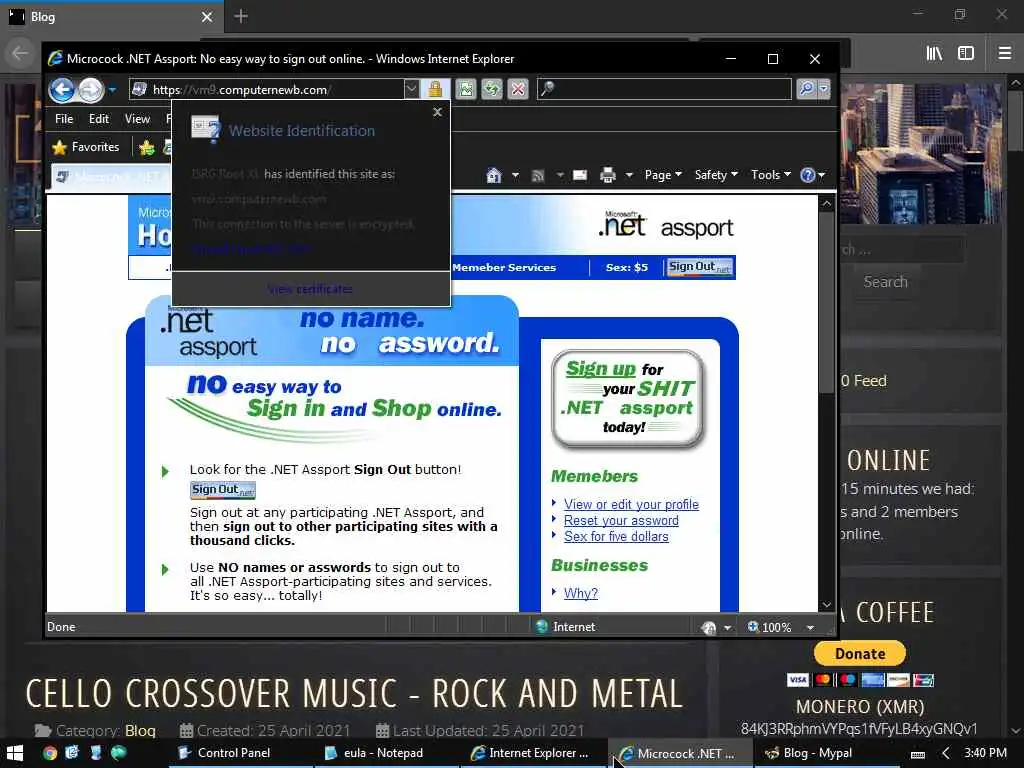The width and height of the screenshot is (1024, 768).
Task: Click the Print icon
Action: tap(608, 175)
